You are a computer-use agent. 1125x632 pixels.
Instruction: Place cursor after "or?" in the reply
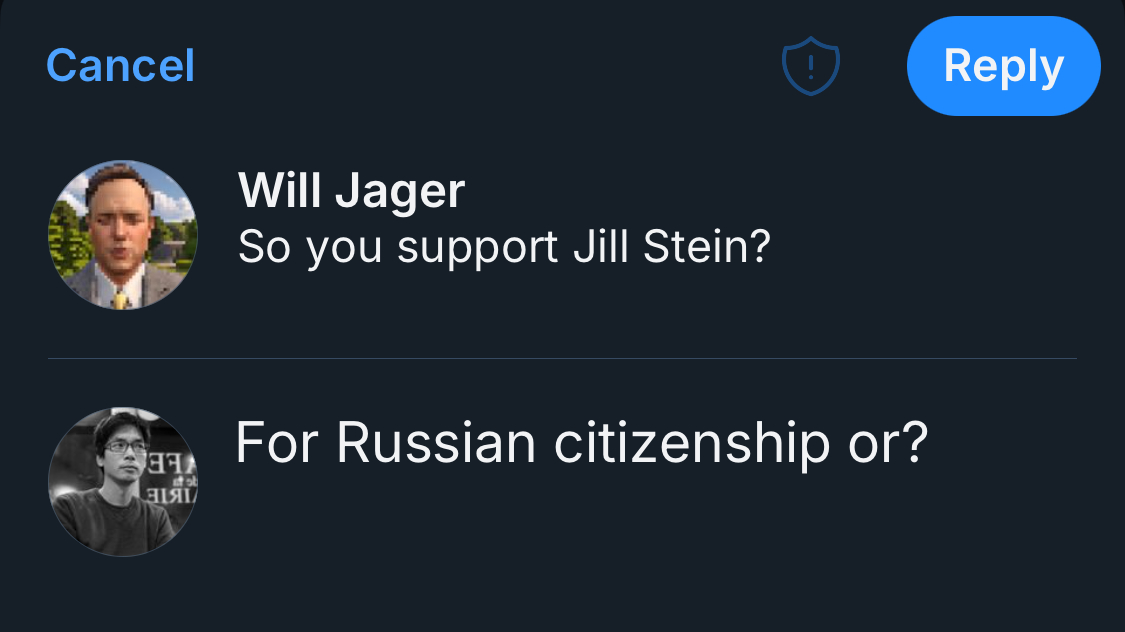[x=930, y=443]
